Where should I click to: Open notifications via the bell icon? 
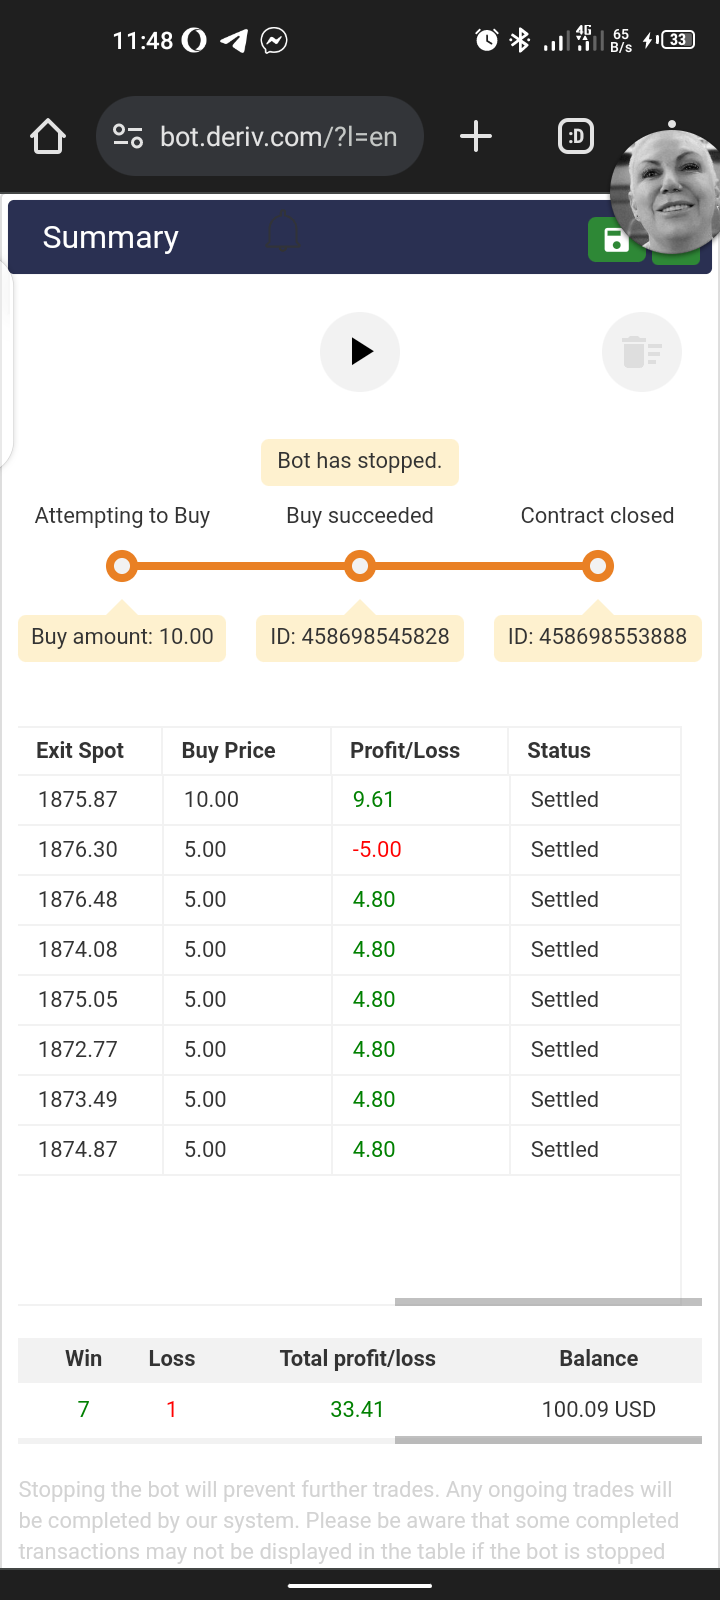pyautogui.click(x=282, y=232)
